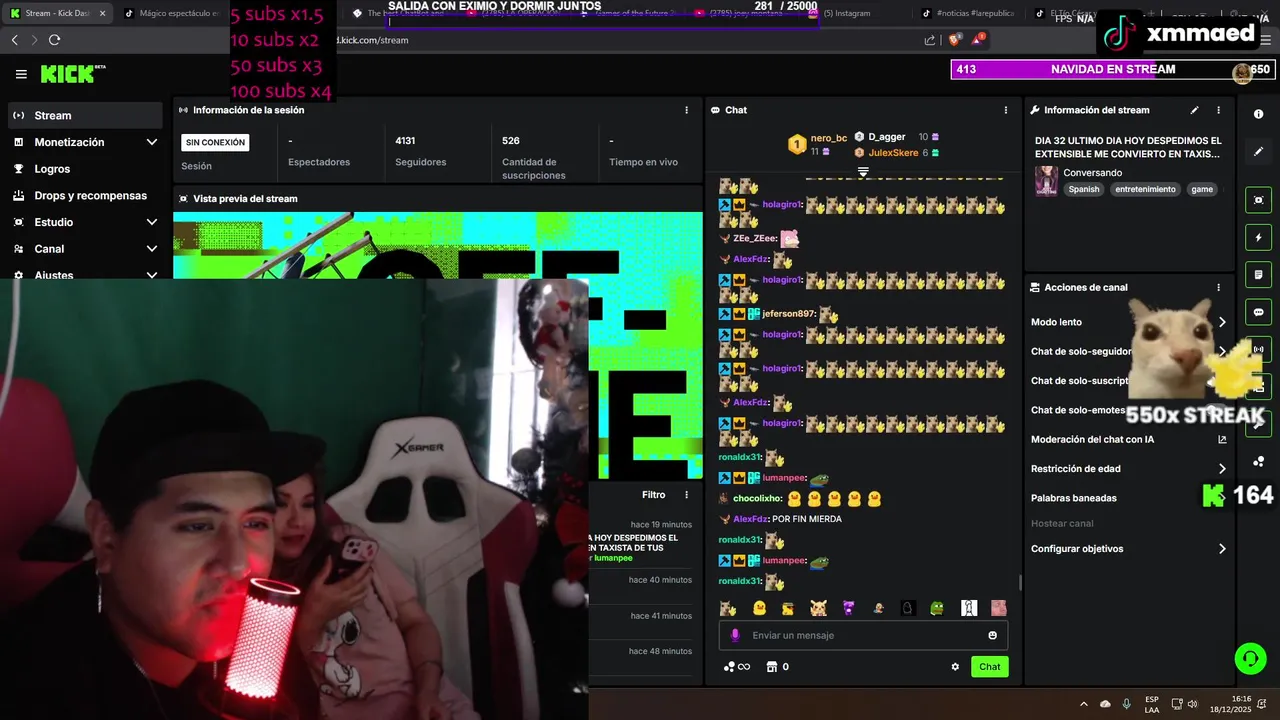Click the chat panel scrollbar
Image resolution: width=1280 pixels, height=720 pixels.
pos(1019,581)
